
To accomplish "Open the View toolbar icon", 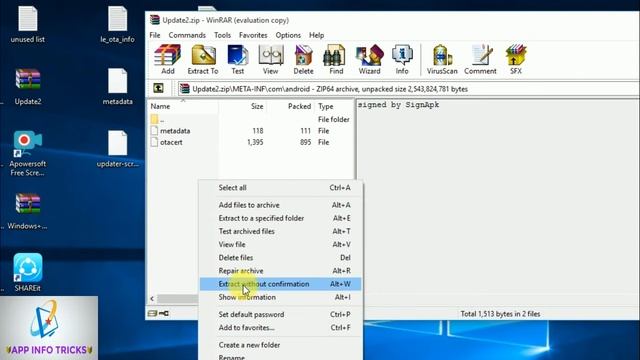I will (270, 60).
